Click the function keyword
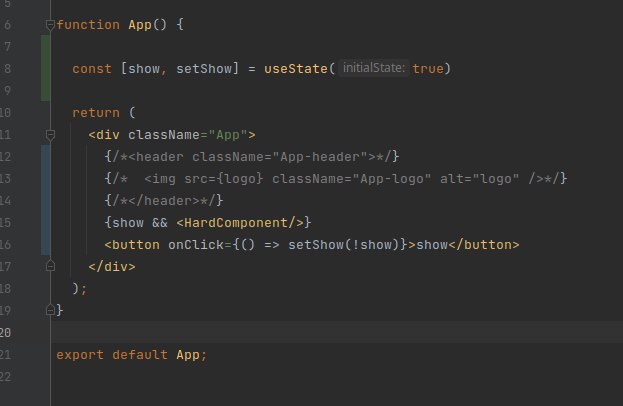Viewport: 623px width, 406px height. [88, 25]
